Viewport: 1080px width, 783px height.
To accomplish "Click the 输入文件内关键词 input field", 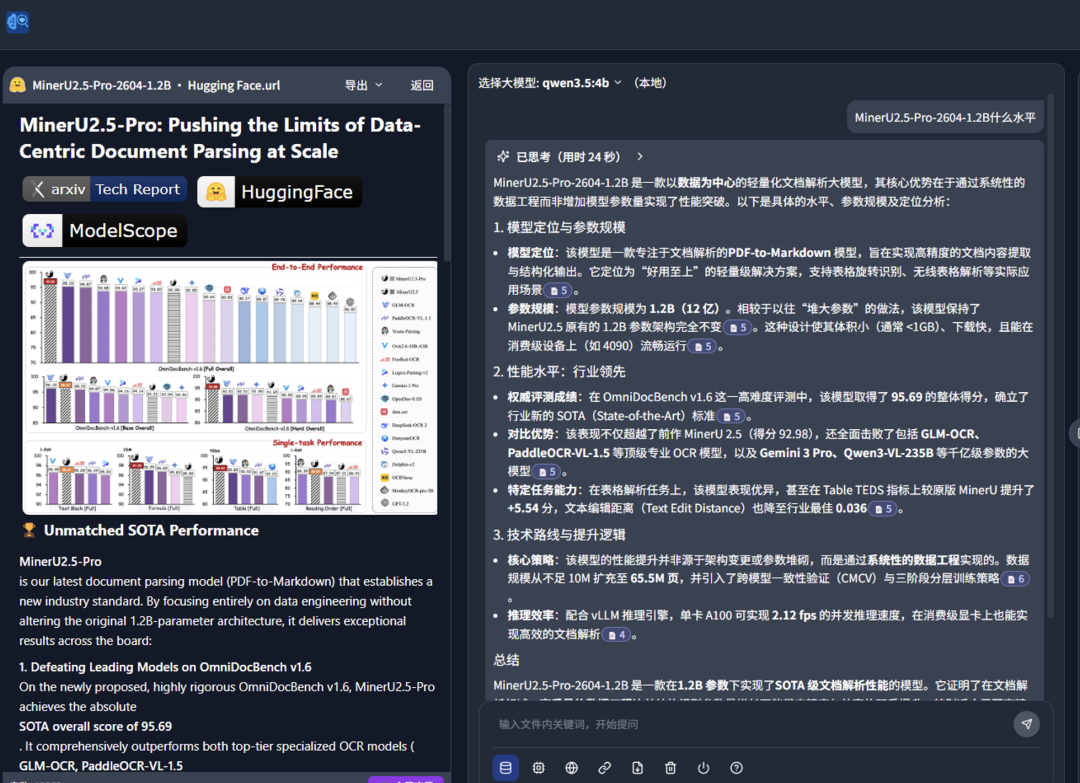I will (x=700, y=723).
